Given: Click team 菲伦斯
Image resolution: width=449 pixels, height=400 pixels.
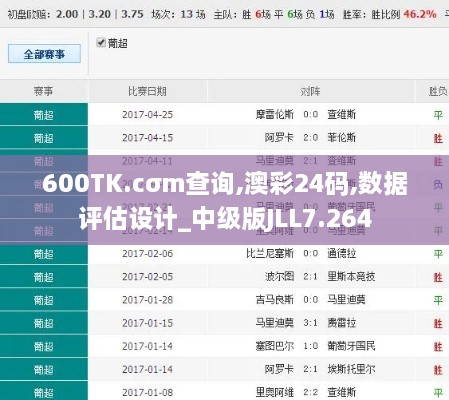Looking at the screenshot, I should tap(342, 138).
